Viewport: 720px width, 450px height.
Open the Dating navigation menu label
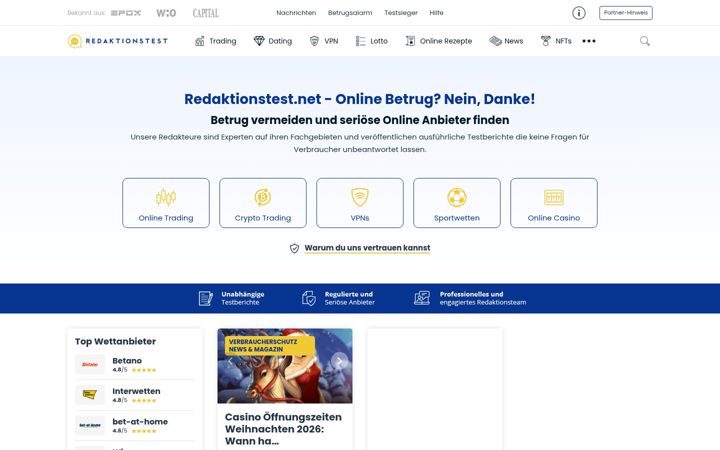(280, 41)
